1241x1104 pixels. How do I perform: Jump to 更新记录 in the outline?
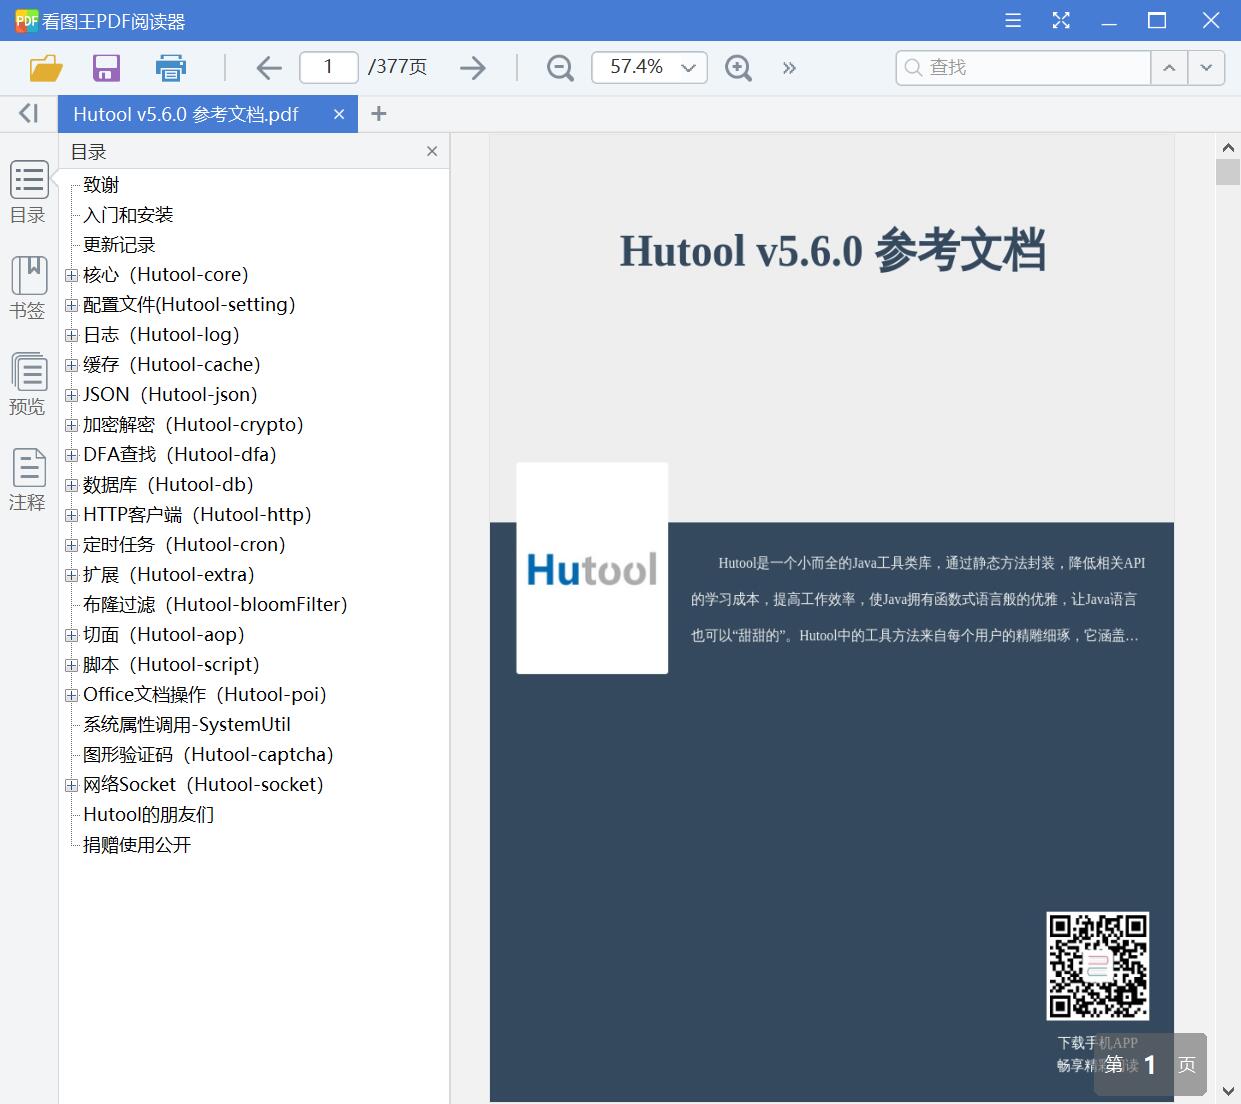(x=119, y=245)
